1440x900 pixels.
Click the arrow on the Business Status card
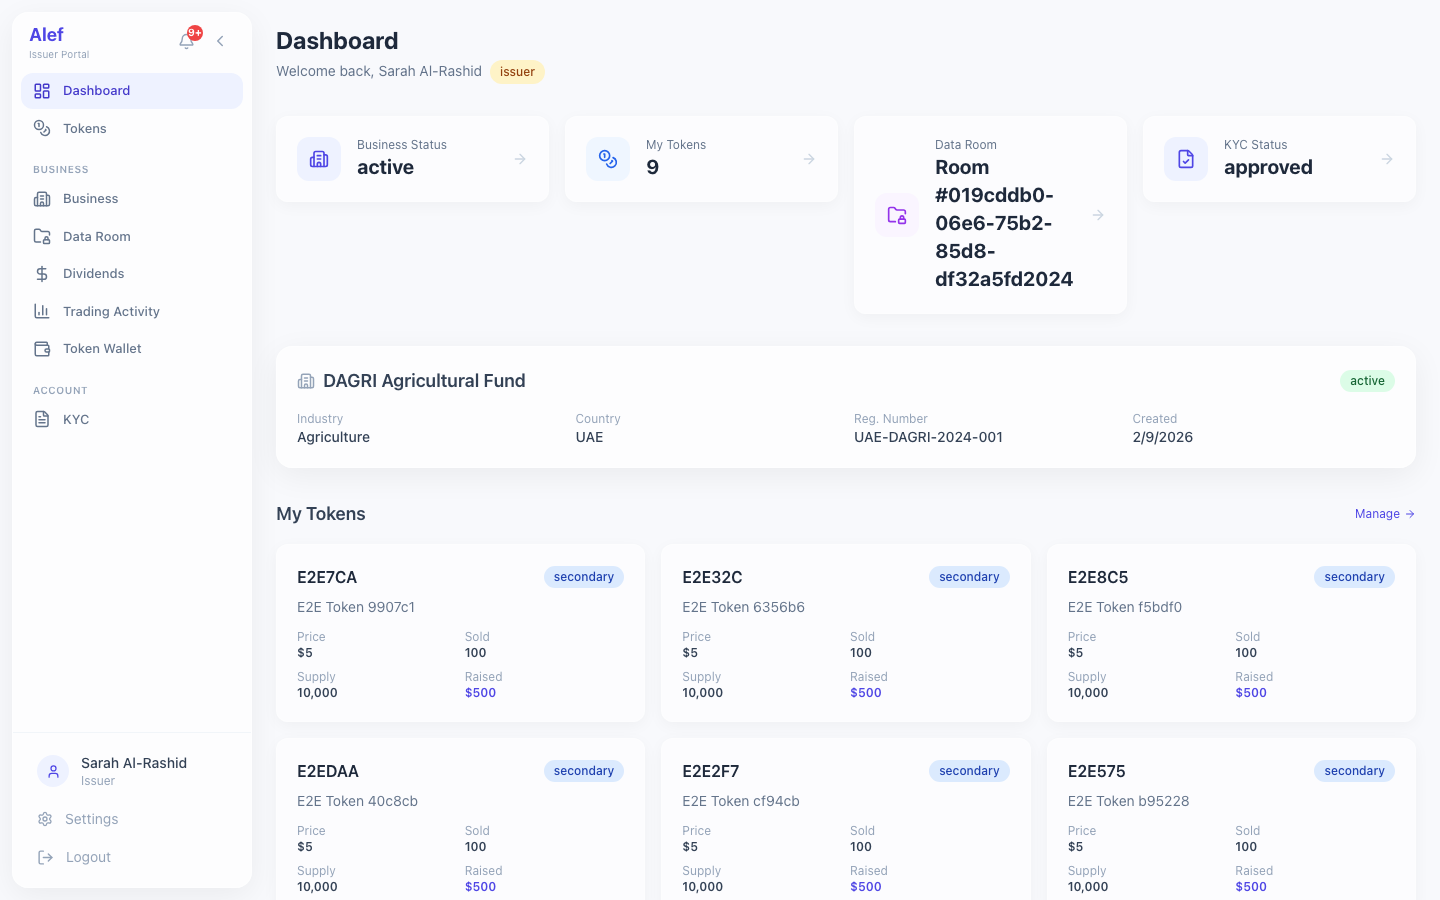[x=520, y=158]
